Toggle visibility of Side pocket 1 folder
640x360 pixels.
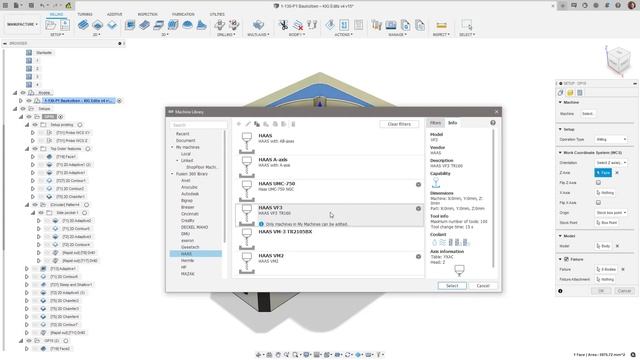point(41,213)
